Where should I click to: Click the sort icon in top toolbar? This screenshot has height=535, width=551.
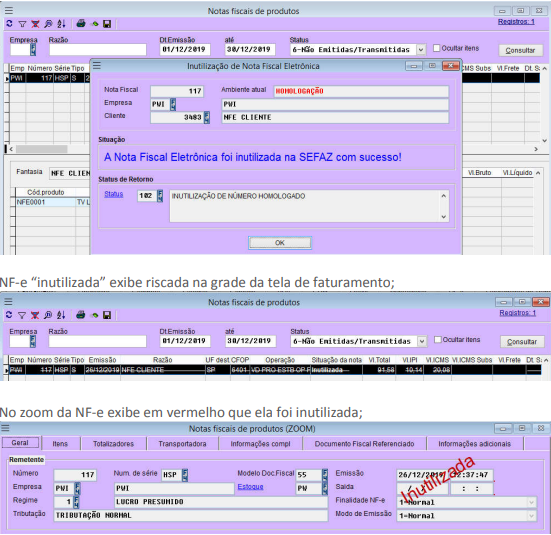tap(61, 24)
